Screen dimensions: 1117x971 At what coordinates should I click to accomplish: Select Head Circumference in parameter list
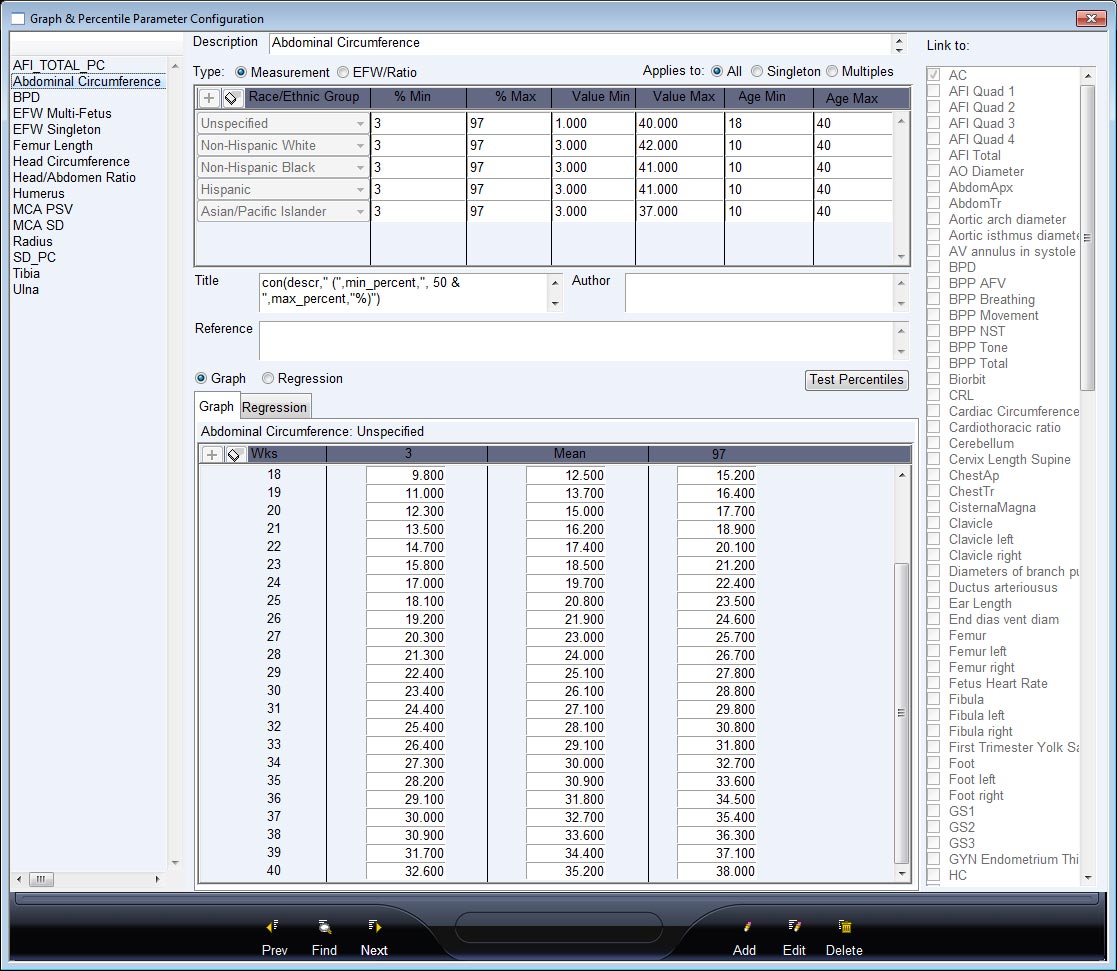coord(71,161)
